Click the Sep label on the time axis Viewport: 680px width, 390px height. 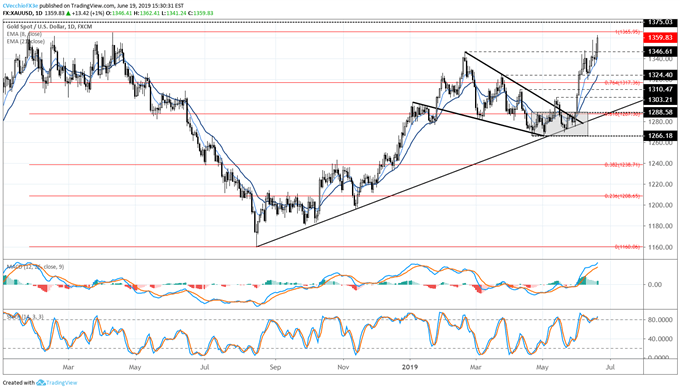(275, 367)
